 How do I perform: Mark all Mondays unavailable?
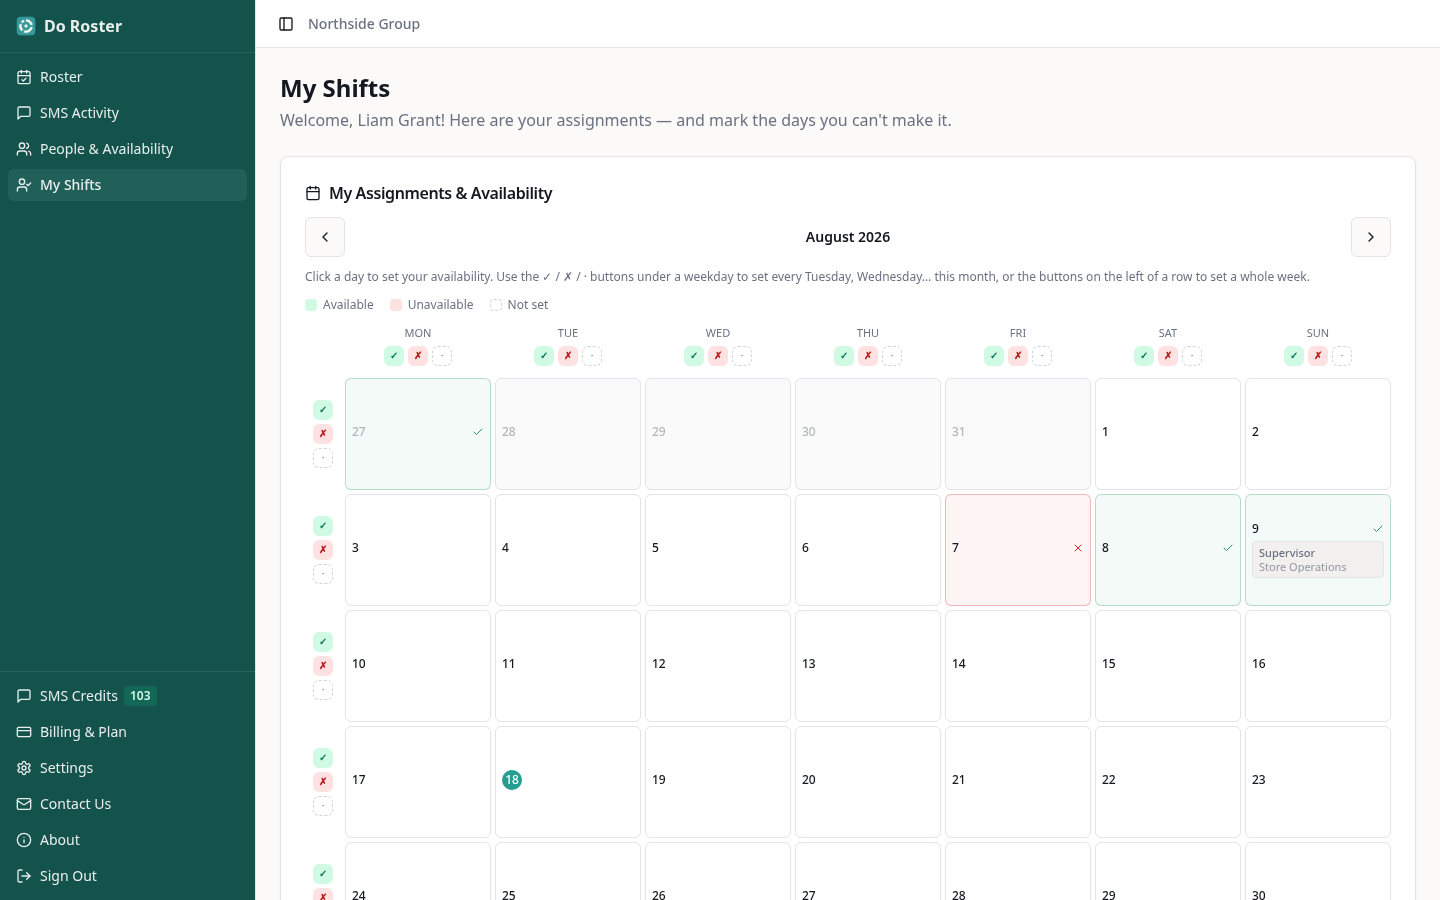(x=418, y=356)
